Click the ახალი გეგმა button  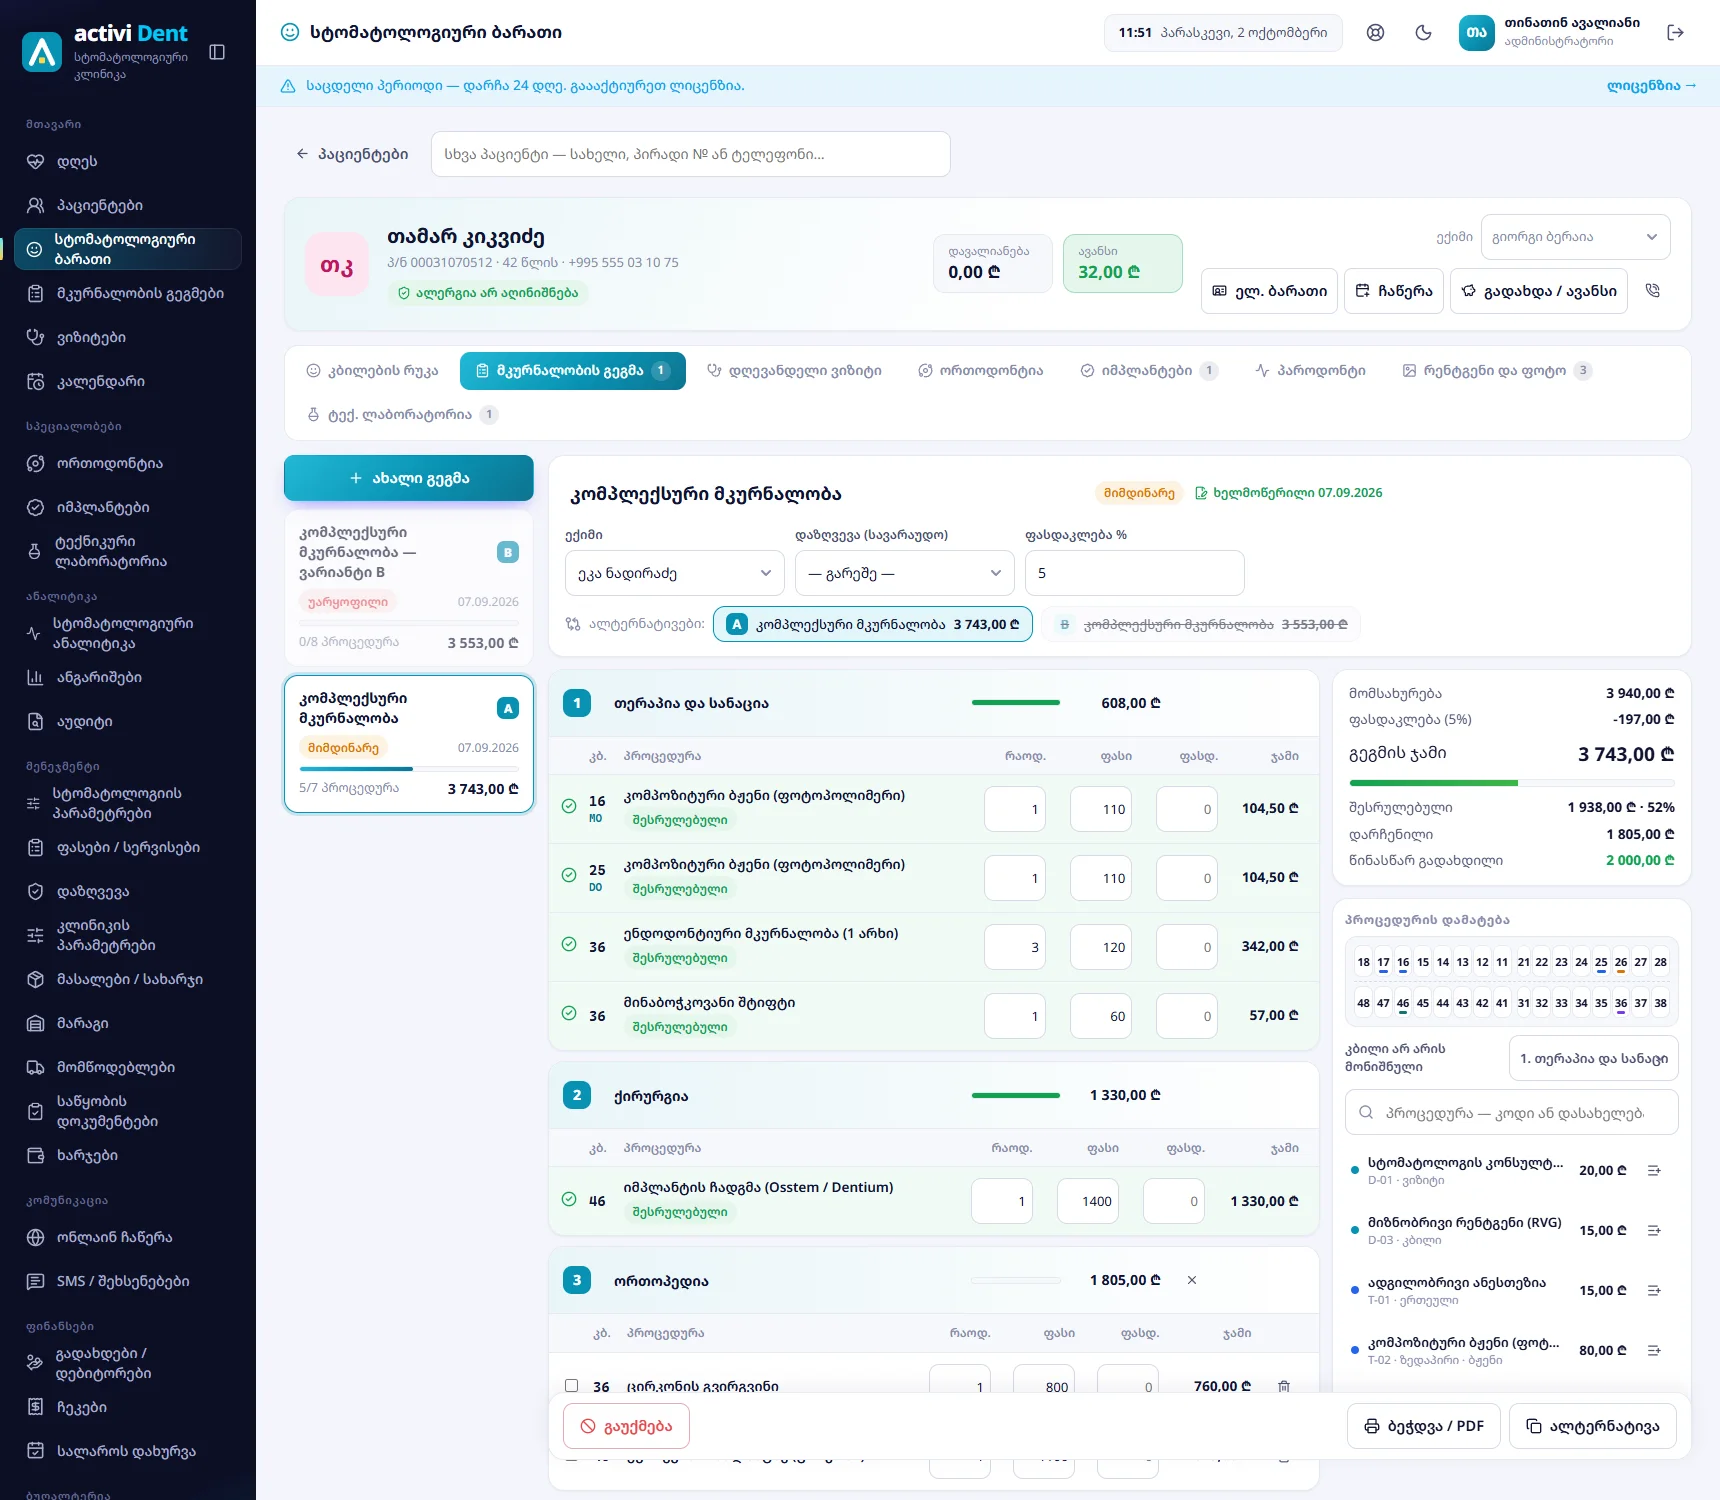409,478
